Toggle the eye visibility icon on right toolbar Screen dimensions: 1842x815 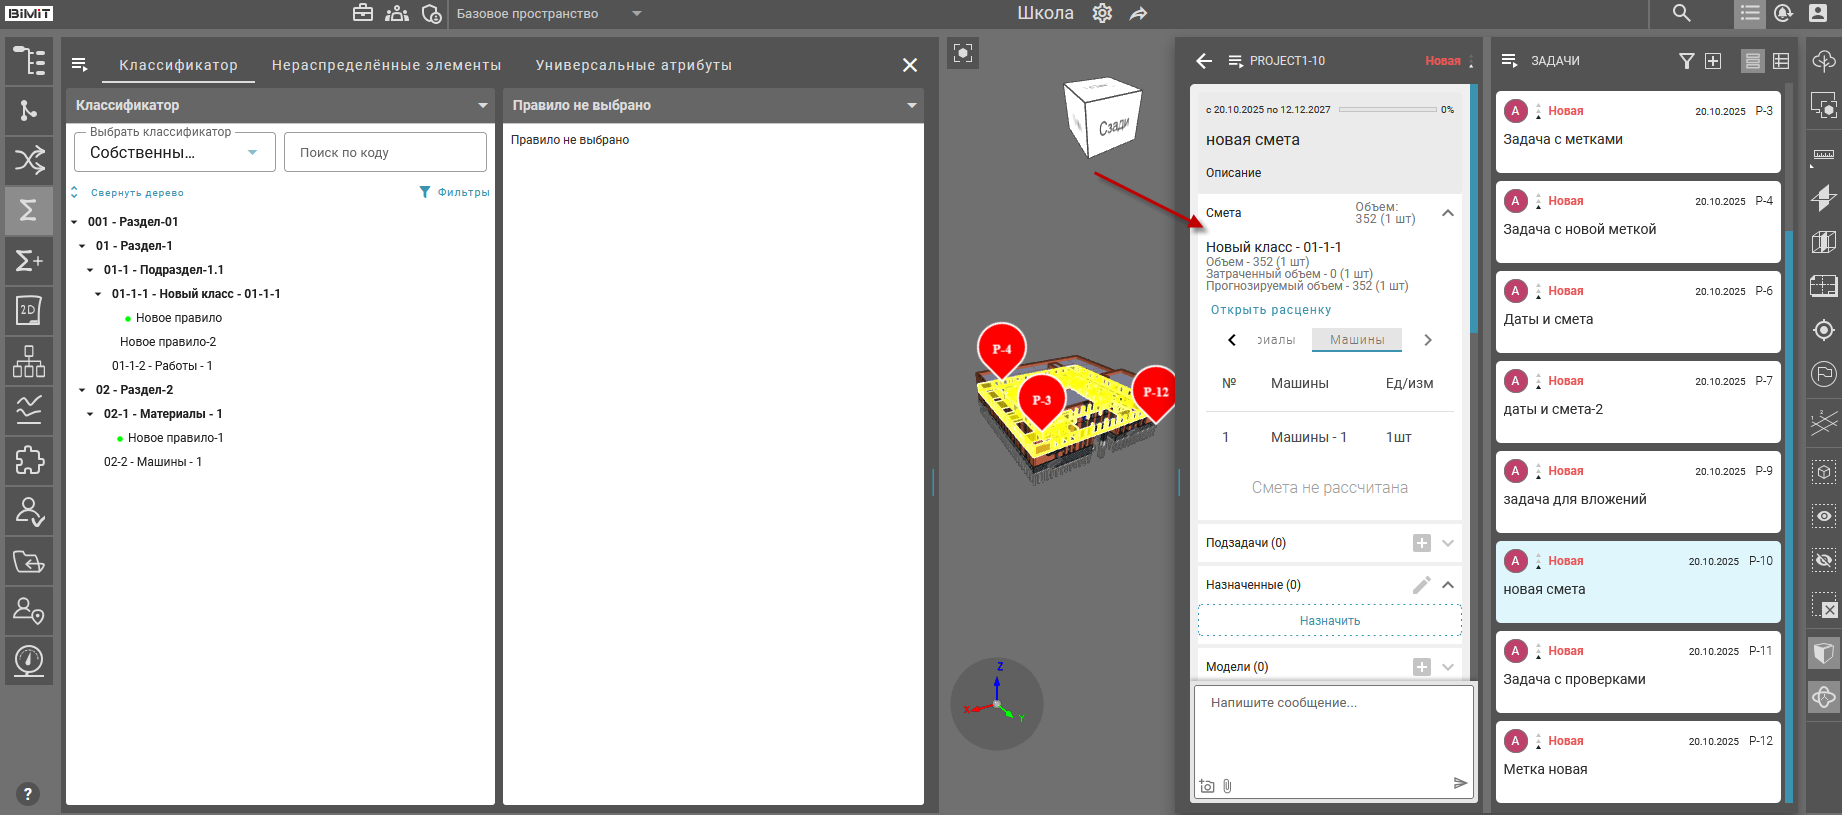pyautogui.click(x=1824, y=516)
